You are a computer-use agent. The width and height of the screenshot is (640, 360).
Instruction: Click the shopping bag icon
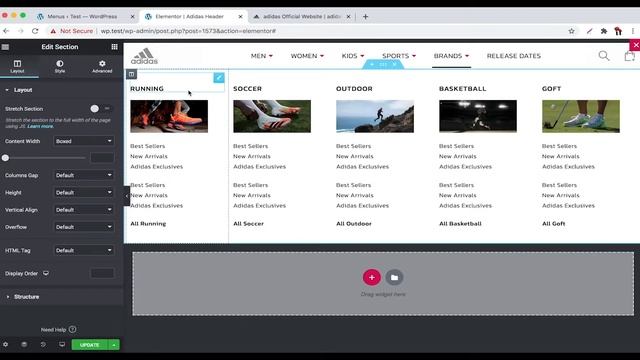pyautogui.click(x=629, y=56)
